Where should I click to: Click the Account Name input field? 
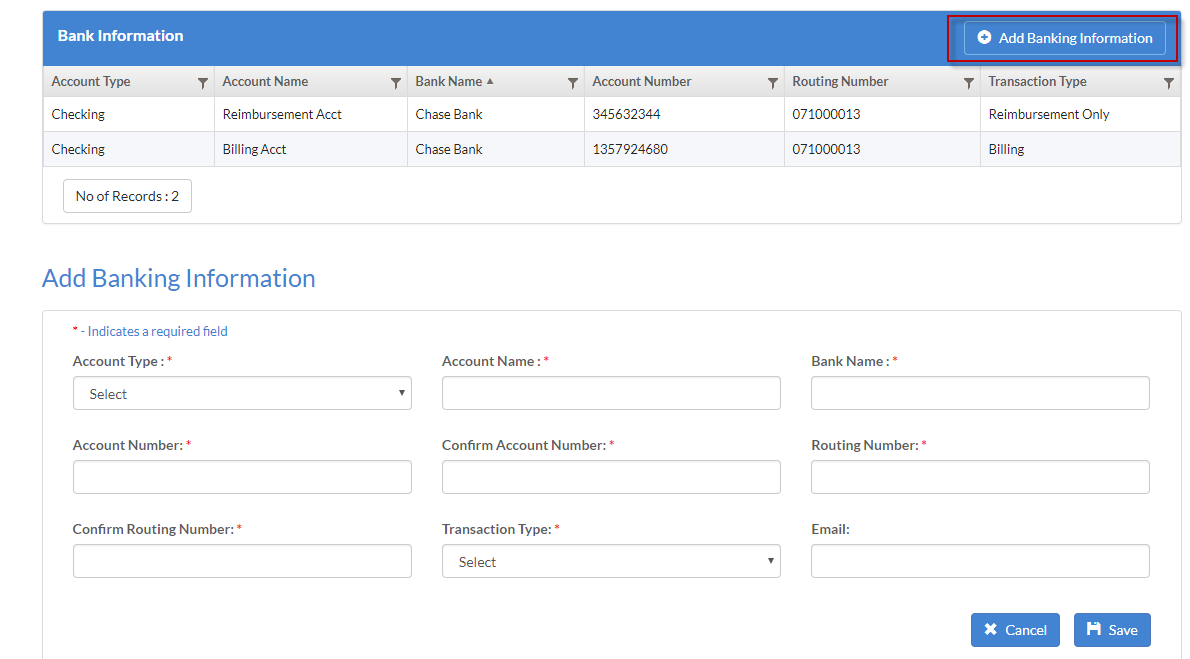coord(611,393)
